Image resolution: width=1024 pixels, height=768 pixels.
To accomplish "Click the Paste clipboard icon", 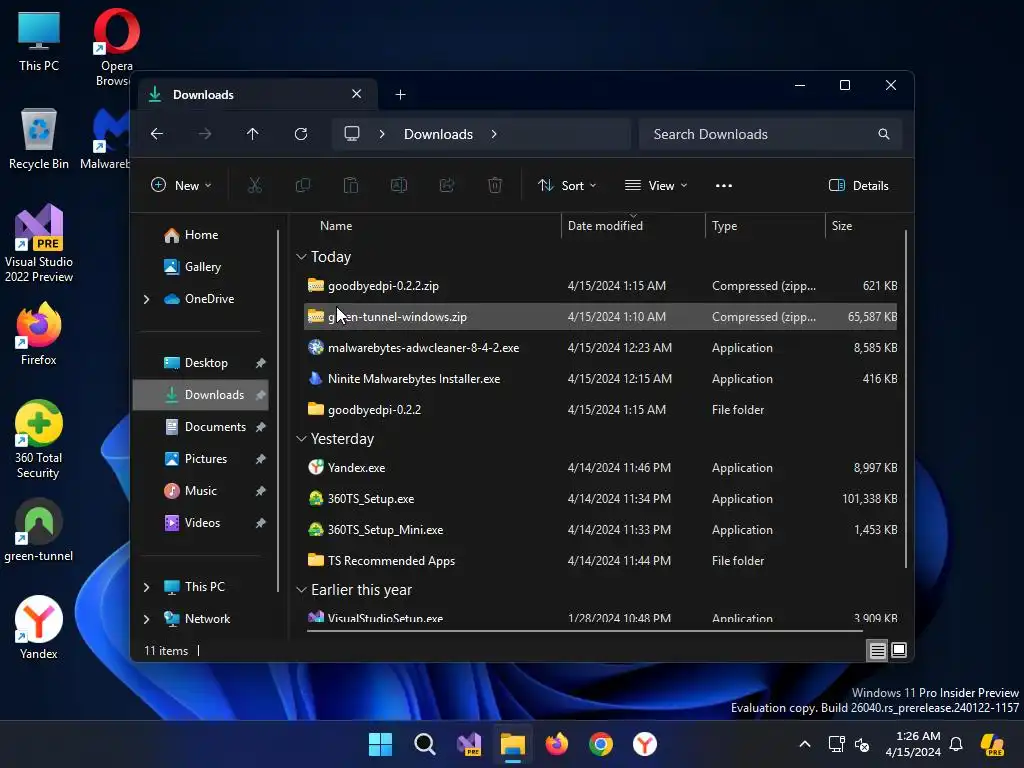I will tap(351, 185).
